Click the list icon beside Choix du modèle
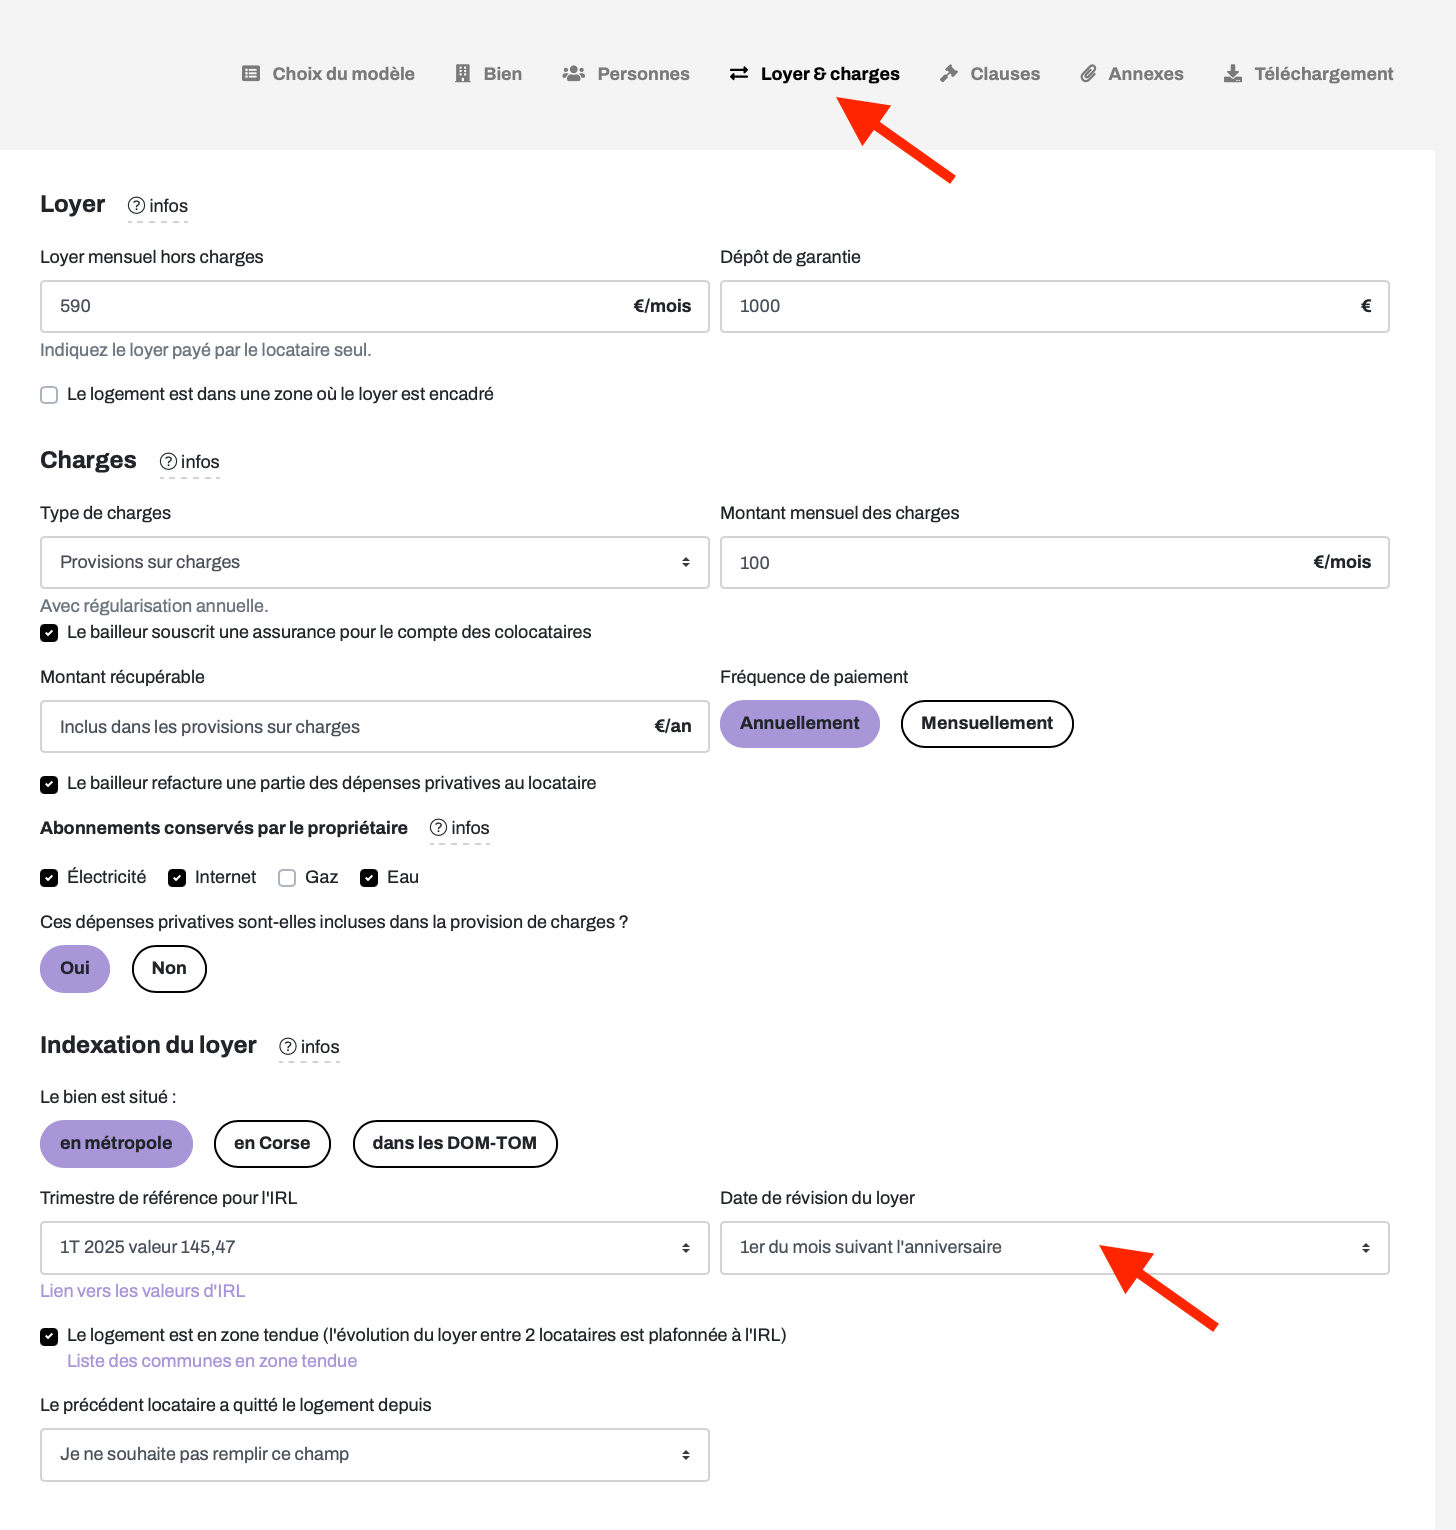1456x1530 pixels. click(x=251, y=74)
